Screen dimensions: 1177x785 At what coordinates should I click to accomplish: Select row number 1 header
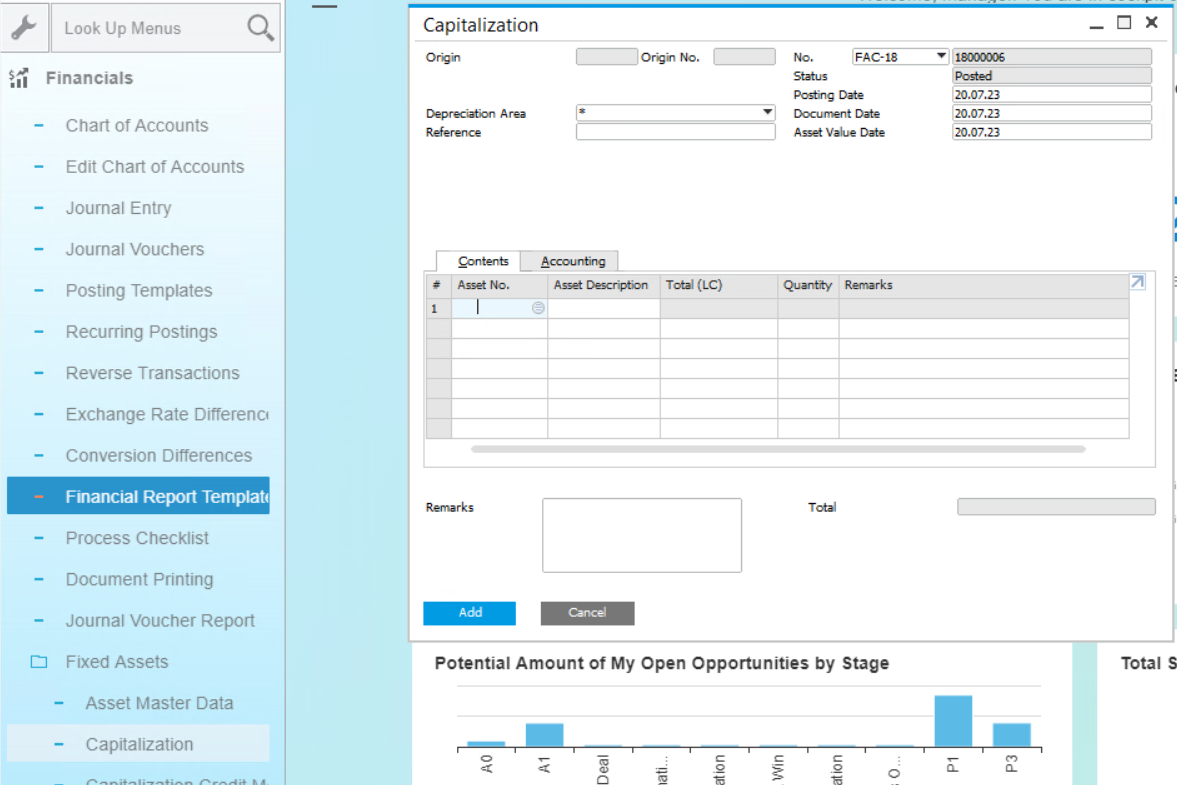[x=438, y=308]
